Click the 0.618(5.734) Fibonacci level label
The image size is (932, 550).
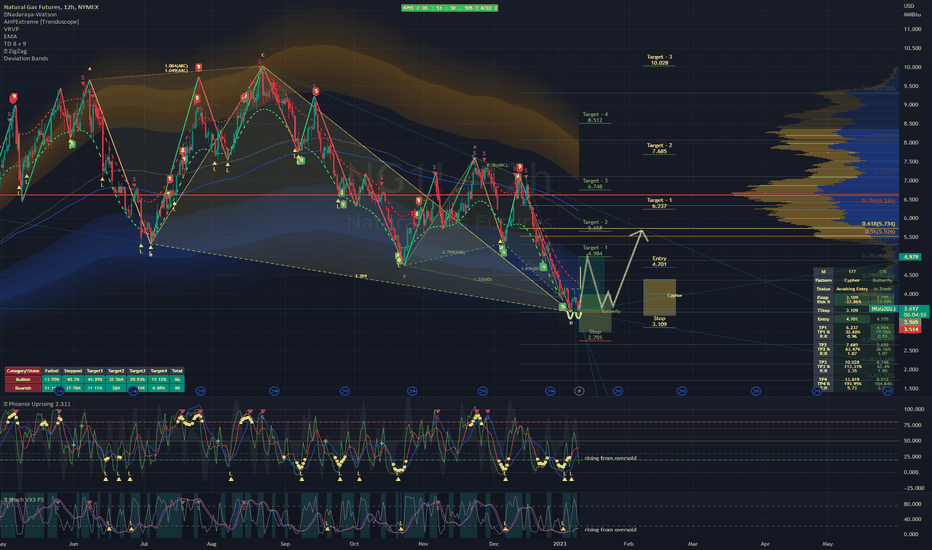(x=879, y=224)
